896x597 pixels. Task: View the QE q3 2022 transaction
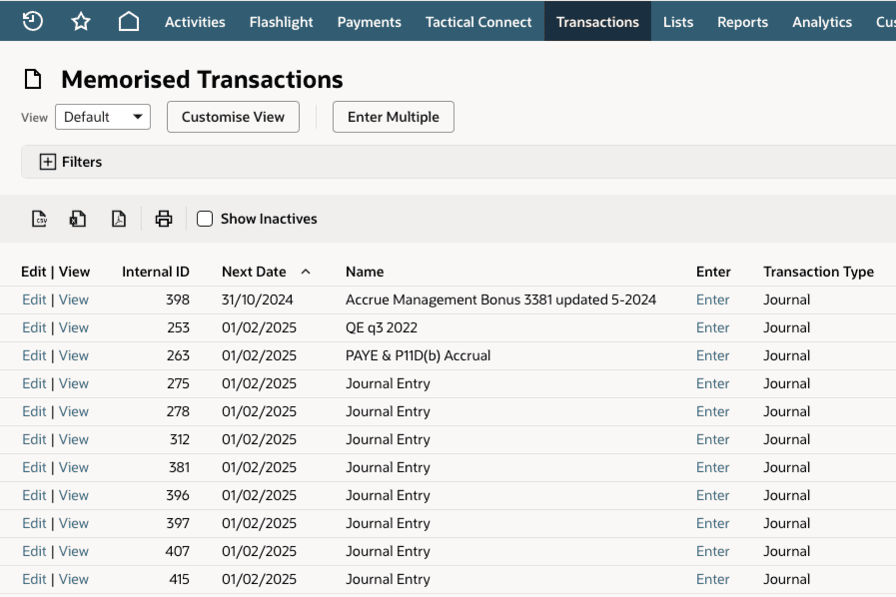(x=74, y=328)
